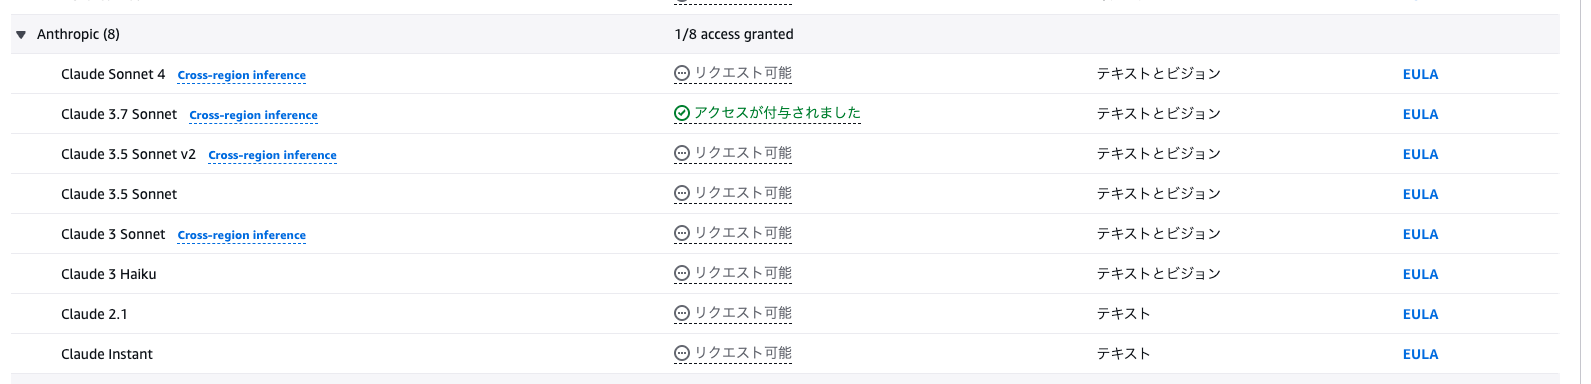Open the EULA for Claude Sonnet 4
This screenshot has height=384, width=1591.
coord(1420,74)
